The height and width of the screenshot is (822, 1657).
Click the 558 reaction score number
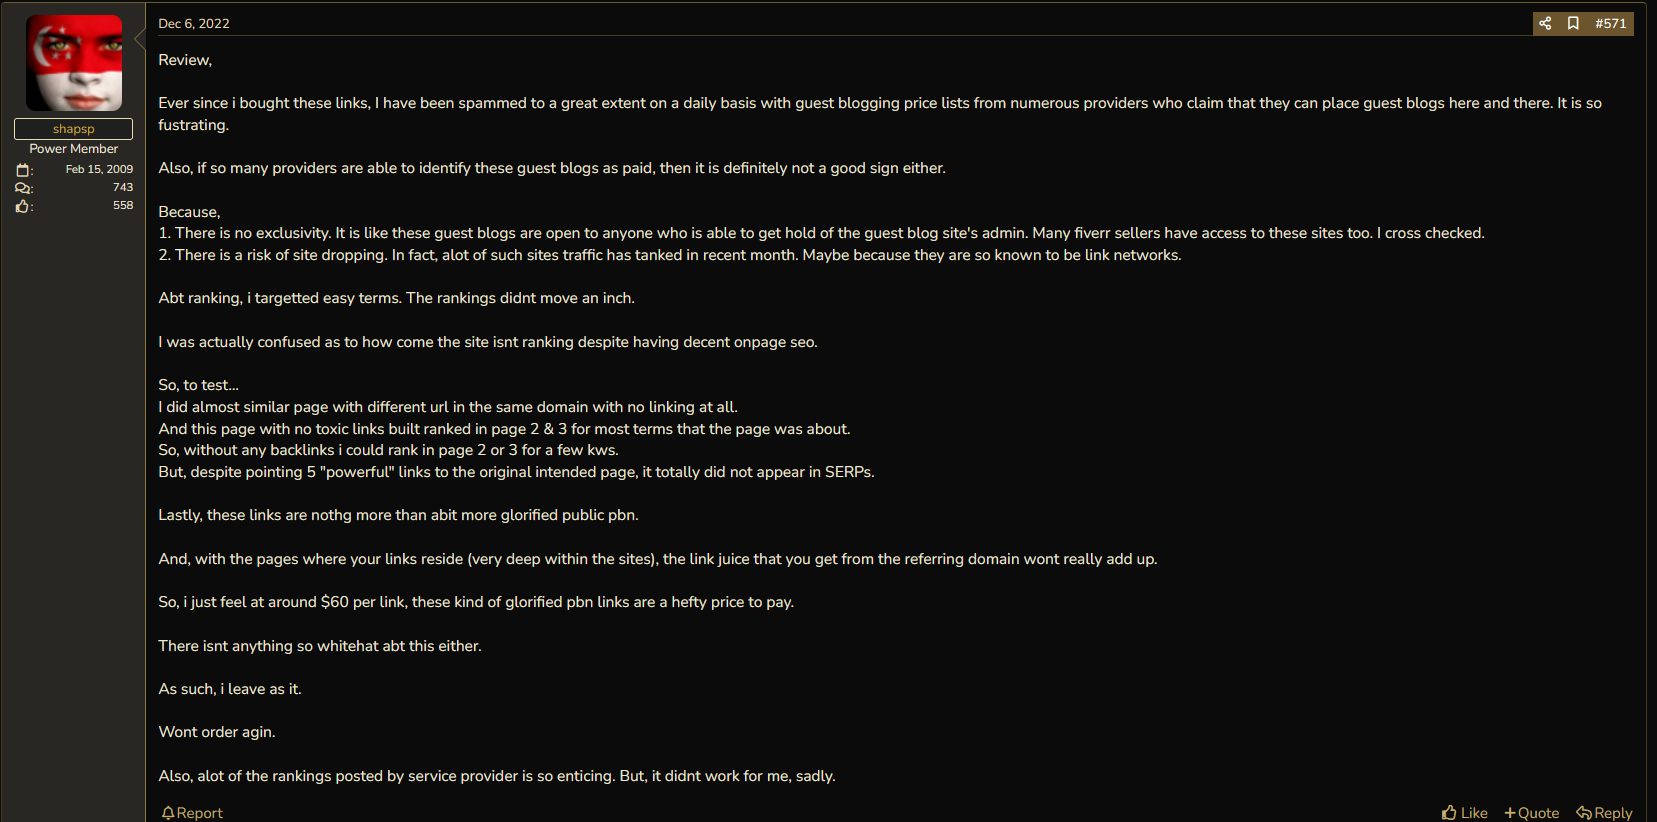[123, 205]
